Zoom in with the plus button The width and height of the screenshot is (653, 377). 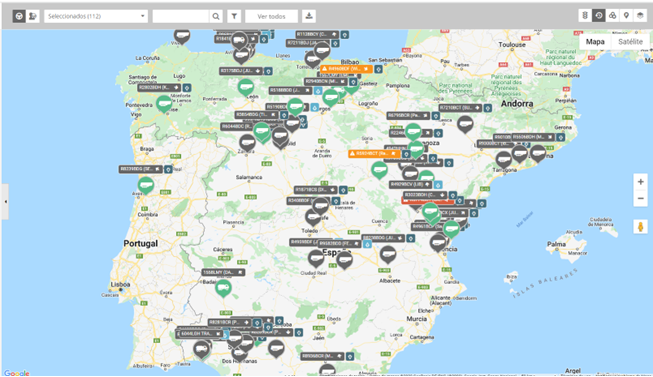pyautogui.click(x=641, y=182)
